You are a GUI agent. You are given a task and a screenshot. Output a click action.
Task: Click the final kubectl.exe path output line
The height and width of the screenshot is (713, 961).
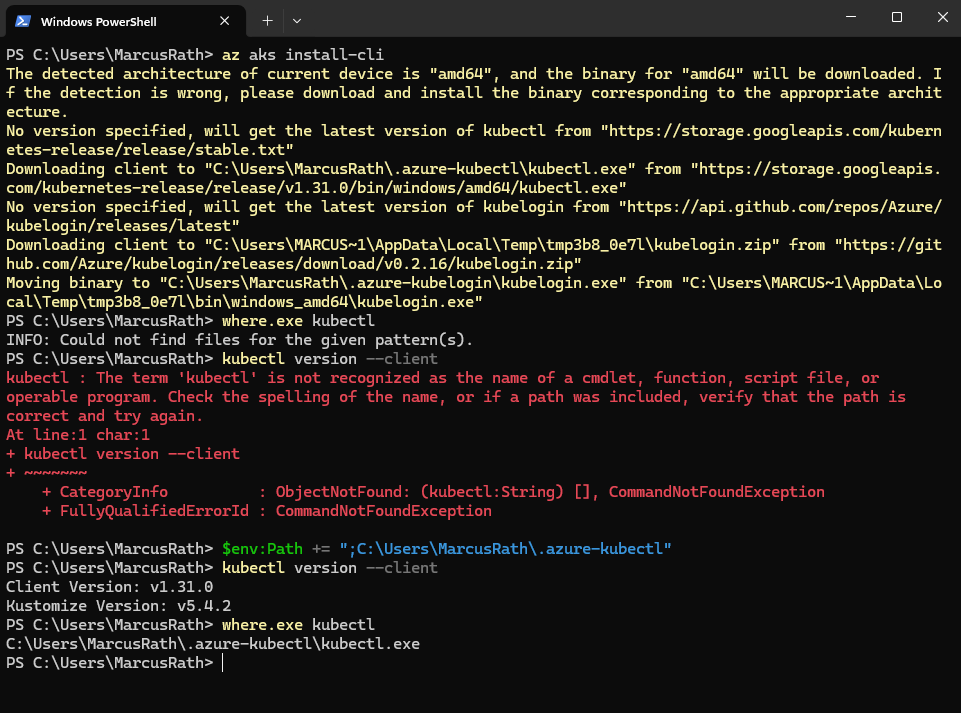pyautogui.click(x=213, y=644)
